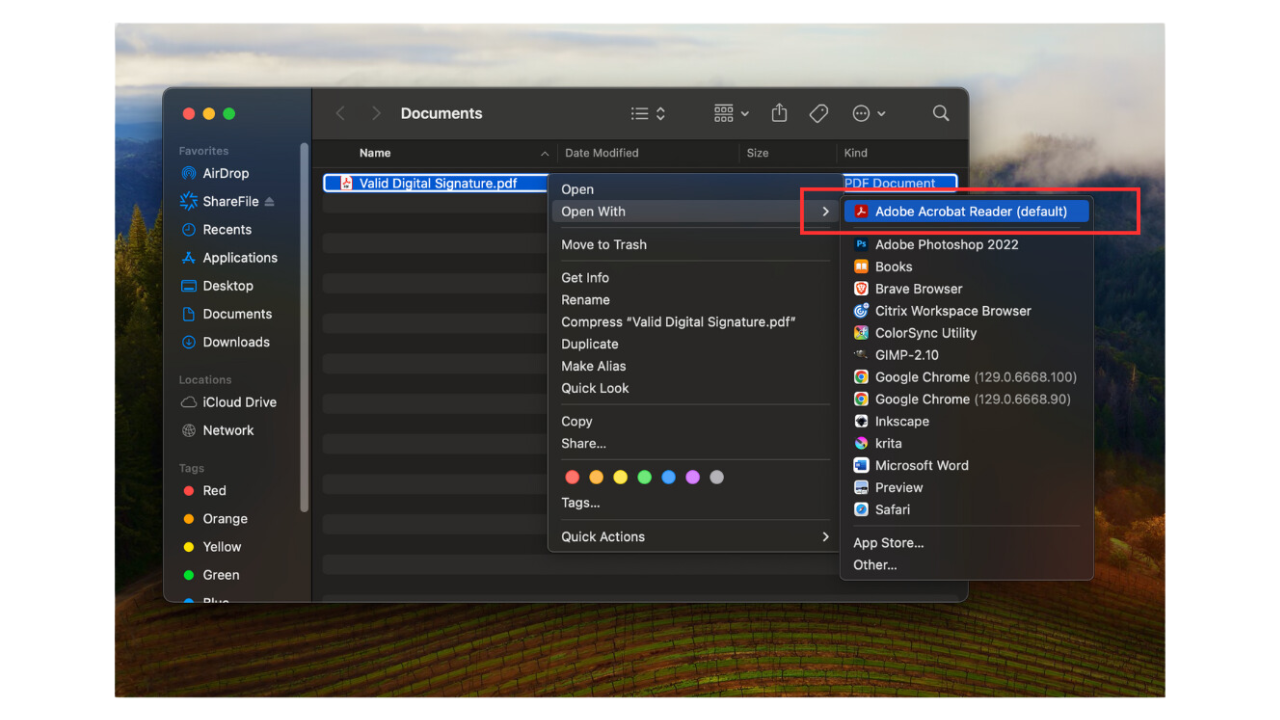This screenshot has width=1280, height=720.
Task: Click the Kind column header
Action: click(x=856, y=153)
